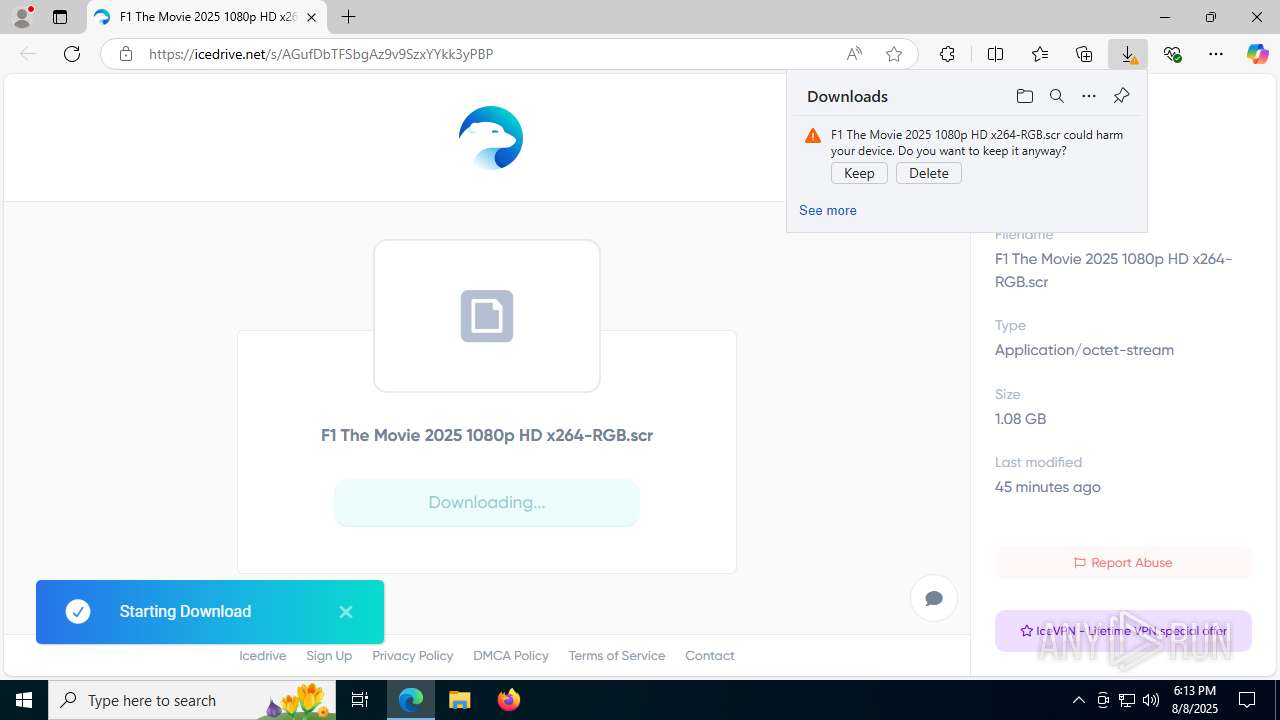Open Contact footer link

[710, 656]
